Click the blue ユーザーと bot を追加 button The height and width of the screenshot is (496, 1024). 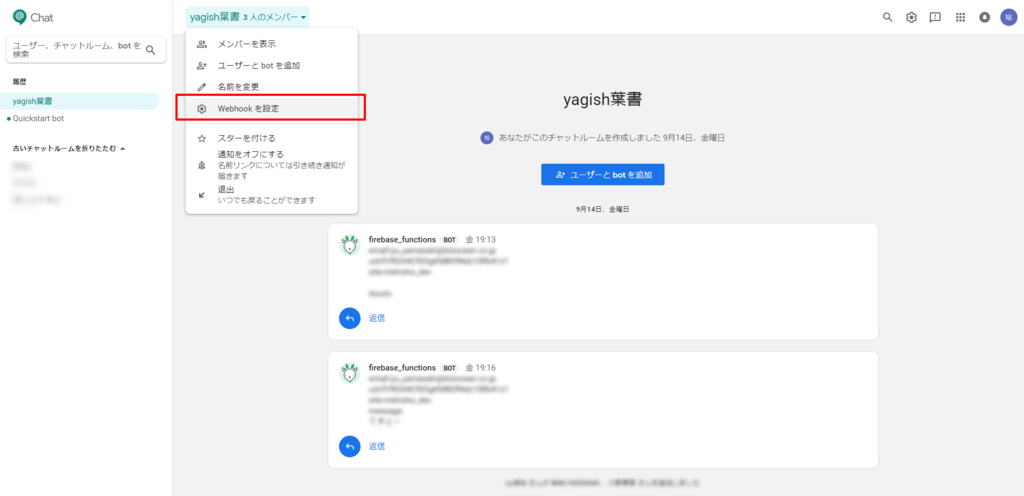[603, 174]
